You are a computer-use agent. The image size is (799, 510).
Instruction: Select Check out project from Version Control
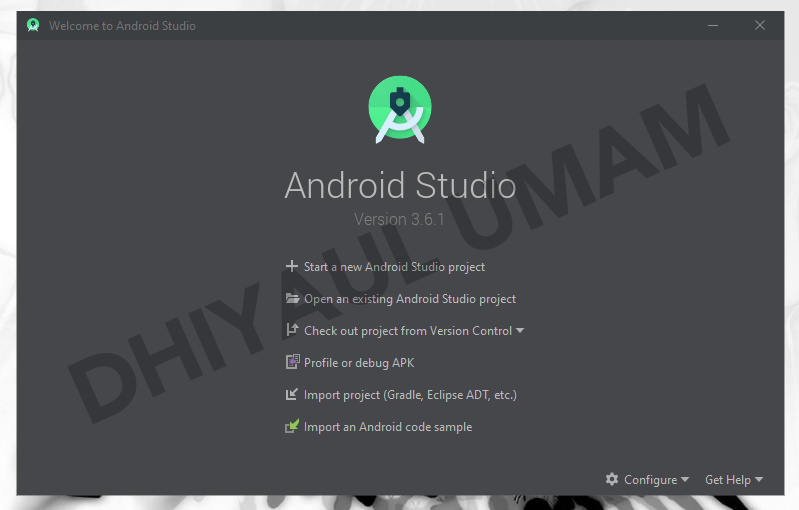point(408,331)
